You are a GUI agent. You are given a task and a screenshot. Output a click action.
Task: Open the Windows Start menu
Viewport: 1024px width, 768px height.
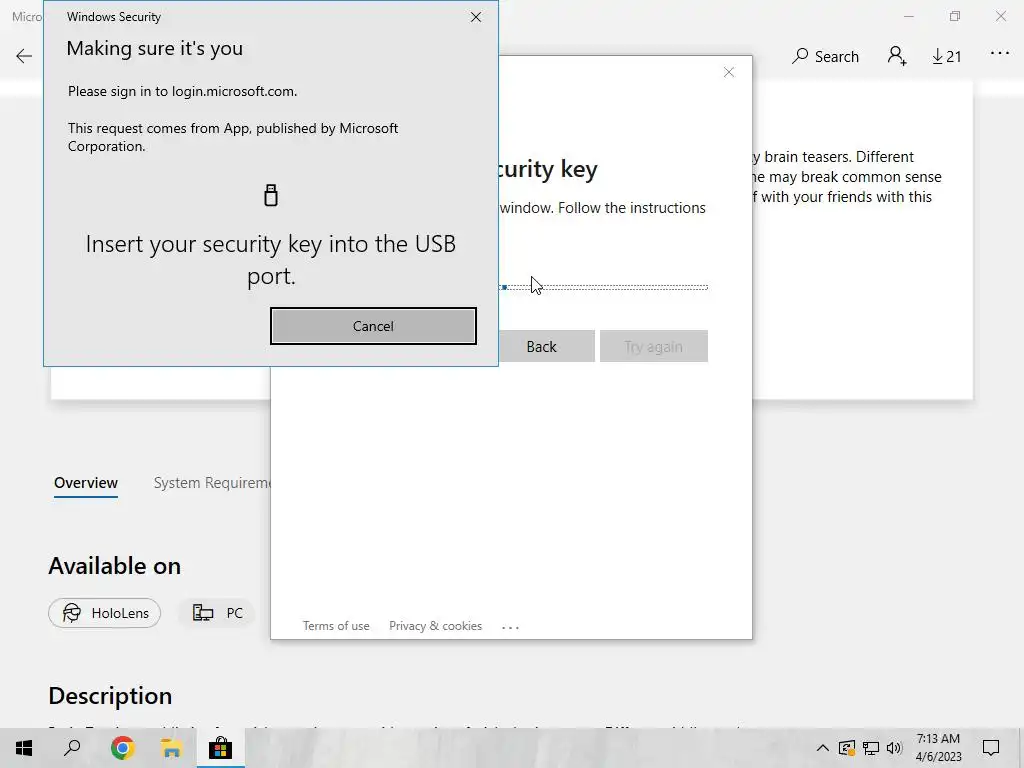pyautogui.click(x=24, y=748)
